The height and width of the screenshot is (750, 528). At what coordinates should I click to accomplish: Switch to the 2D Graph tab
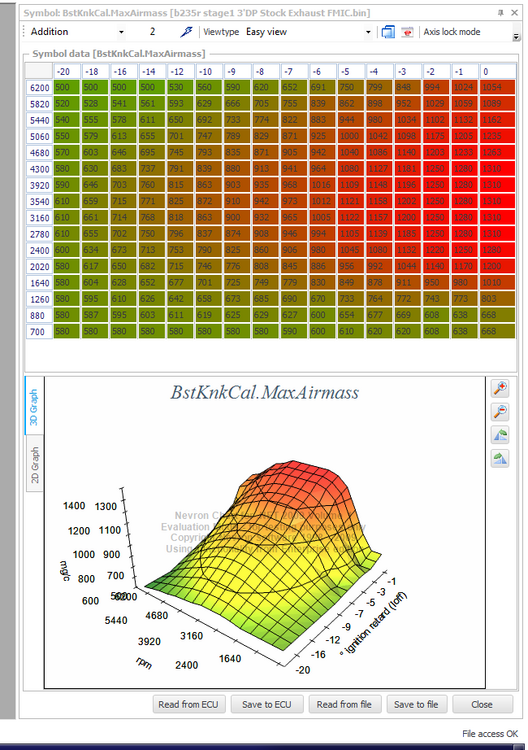34,464
